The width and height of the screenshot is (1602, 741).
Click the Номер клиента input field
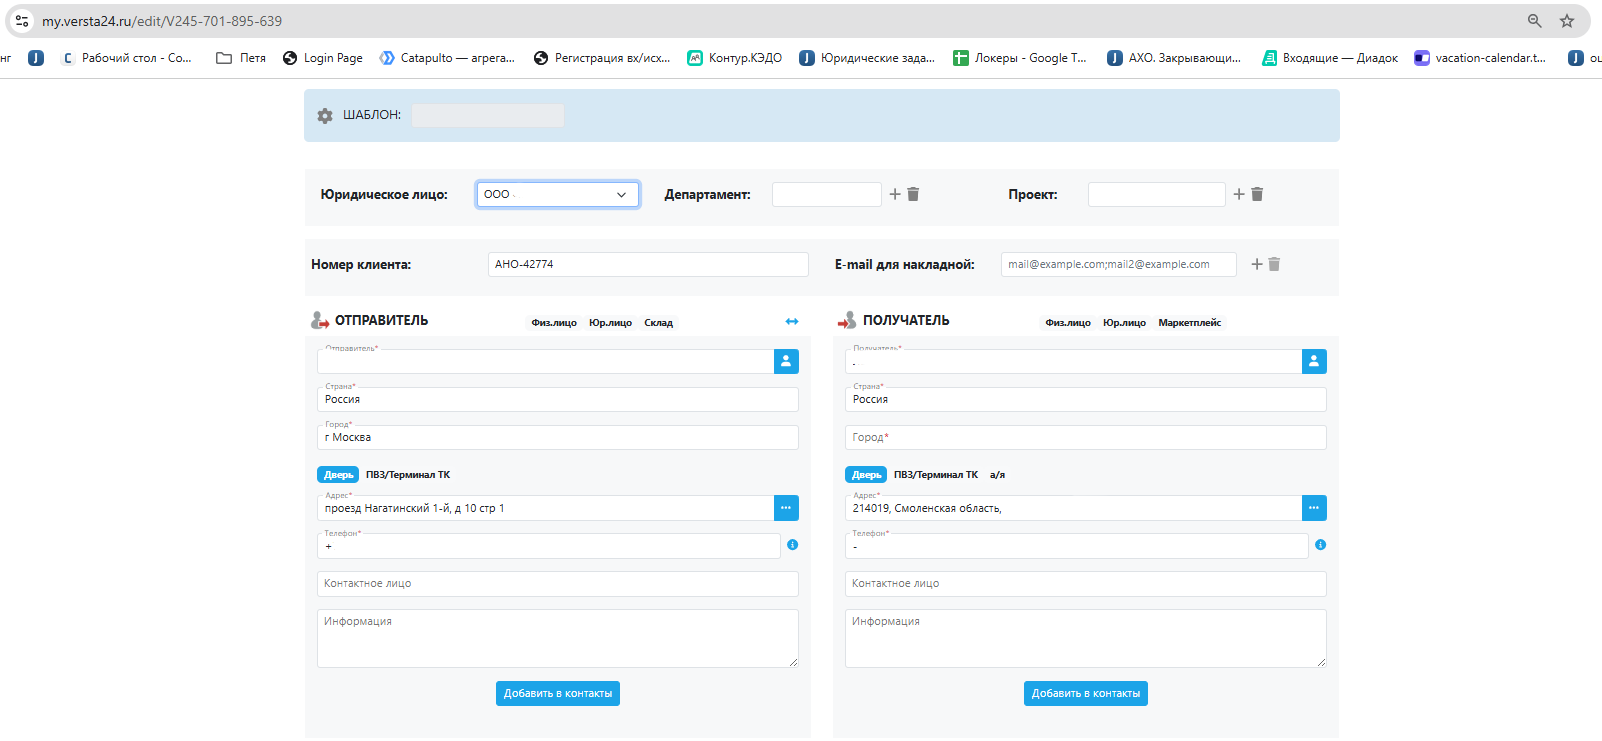click(x=648, y=264)
